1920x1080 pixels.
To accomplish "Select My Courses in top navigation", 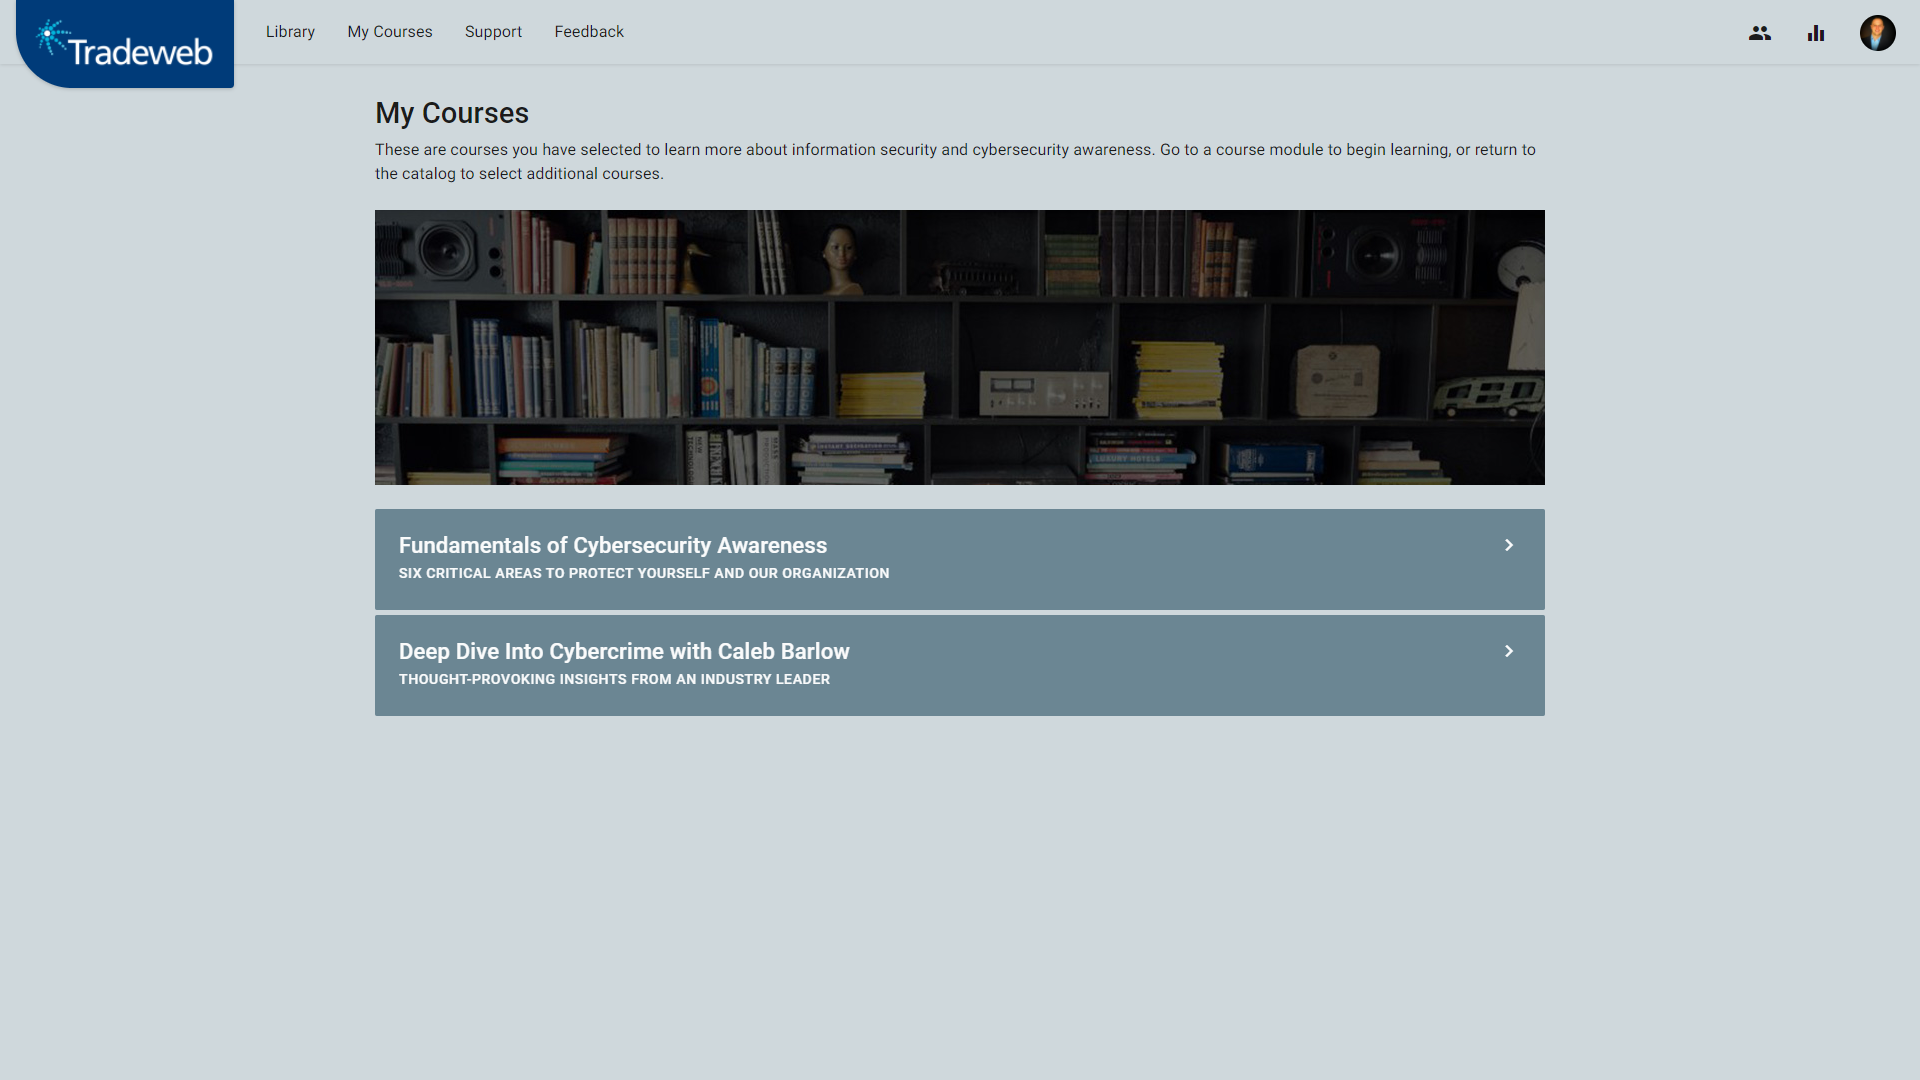I will (390, 32).
